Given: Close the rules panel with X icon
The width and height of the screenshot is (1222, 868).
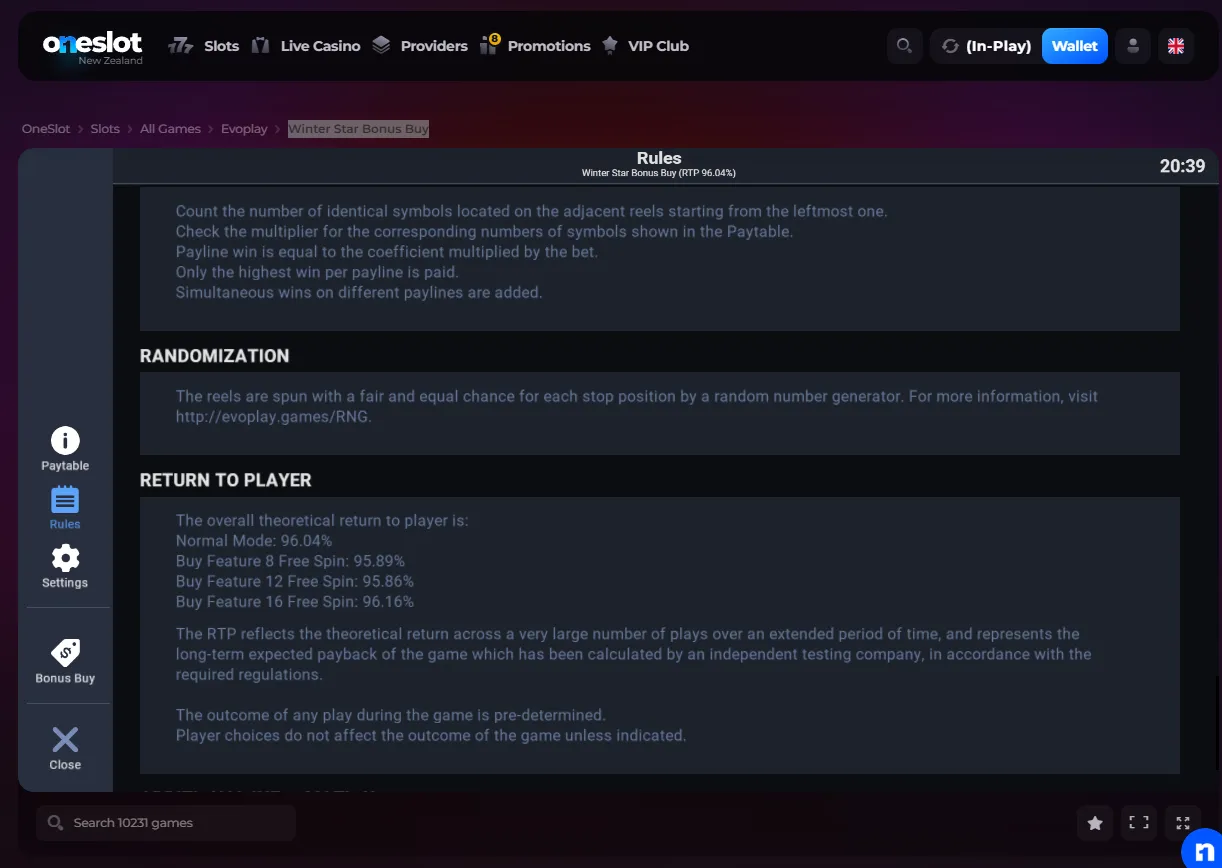Looking at the screenshot, I should pyautogui.click(x=65, y=740).
